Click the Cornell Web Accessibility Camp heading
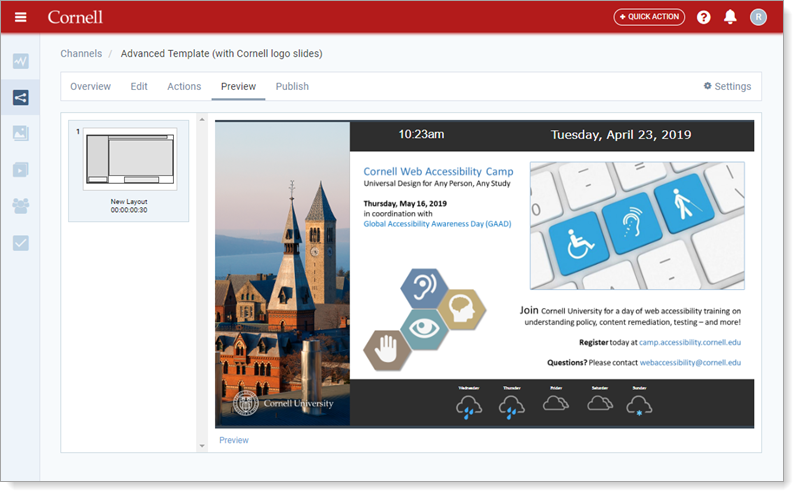799x497 pixels. coord(438,171)
